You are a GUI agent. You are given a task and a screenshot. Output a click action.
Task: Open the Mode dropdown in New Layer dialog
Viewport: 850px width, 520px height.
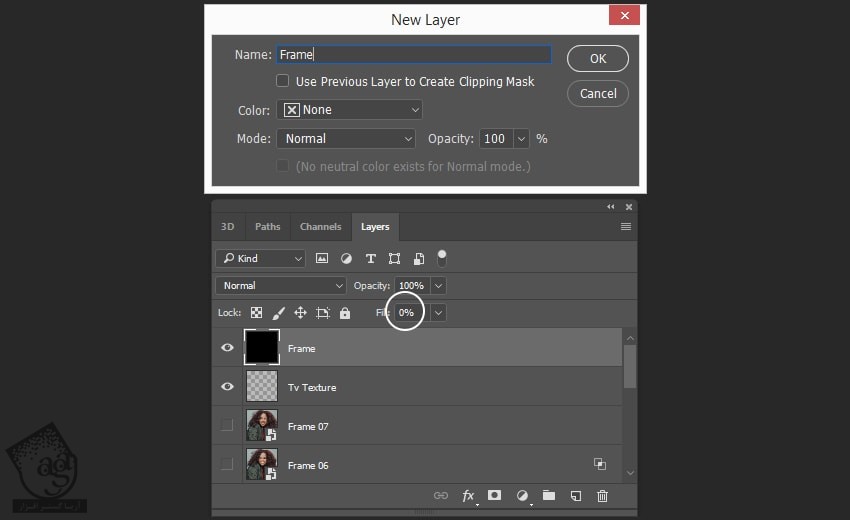pos(346,139)
